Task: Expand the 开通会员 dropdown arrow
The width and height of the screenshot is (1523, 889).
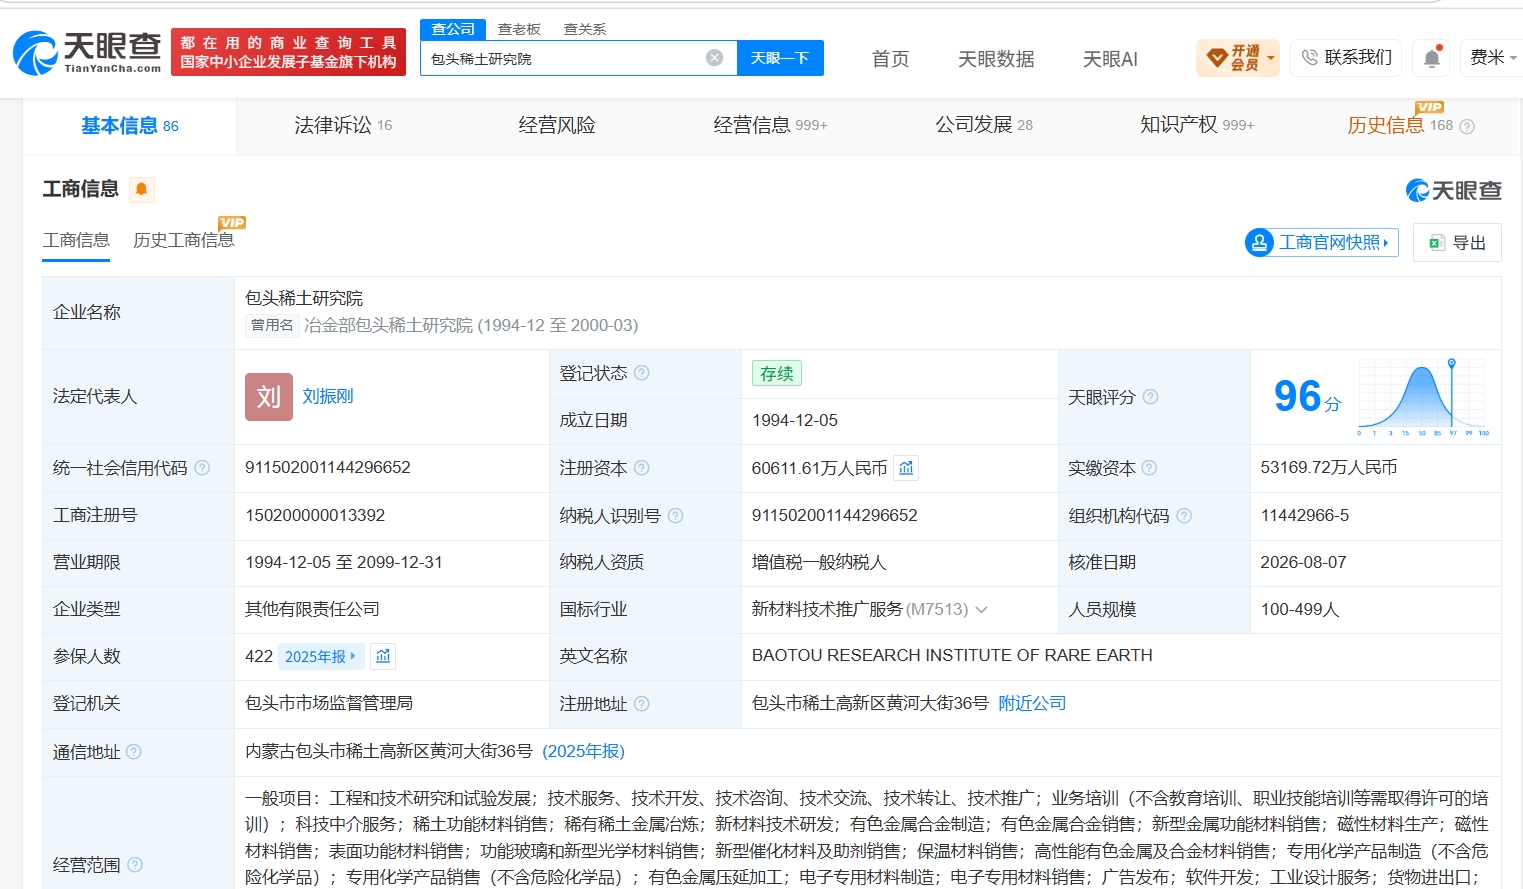Action: [1271, 58]
